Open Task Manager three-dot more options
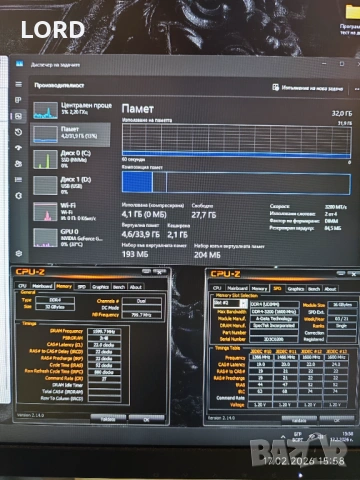Viewport: 360px width, 480px height. [356, 89]
